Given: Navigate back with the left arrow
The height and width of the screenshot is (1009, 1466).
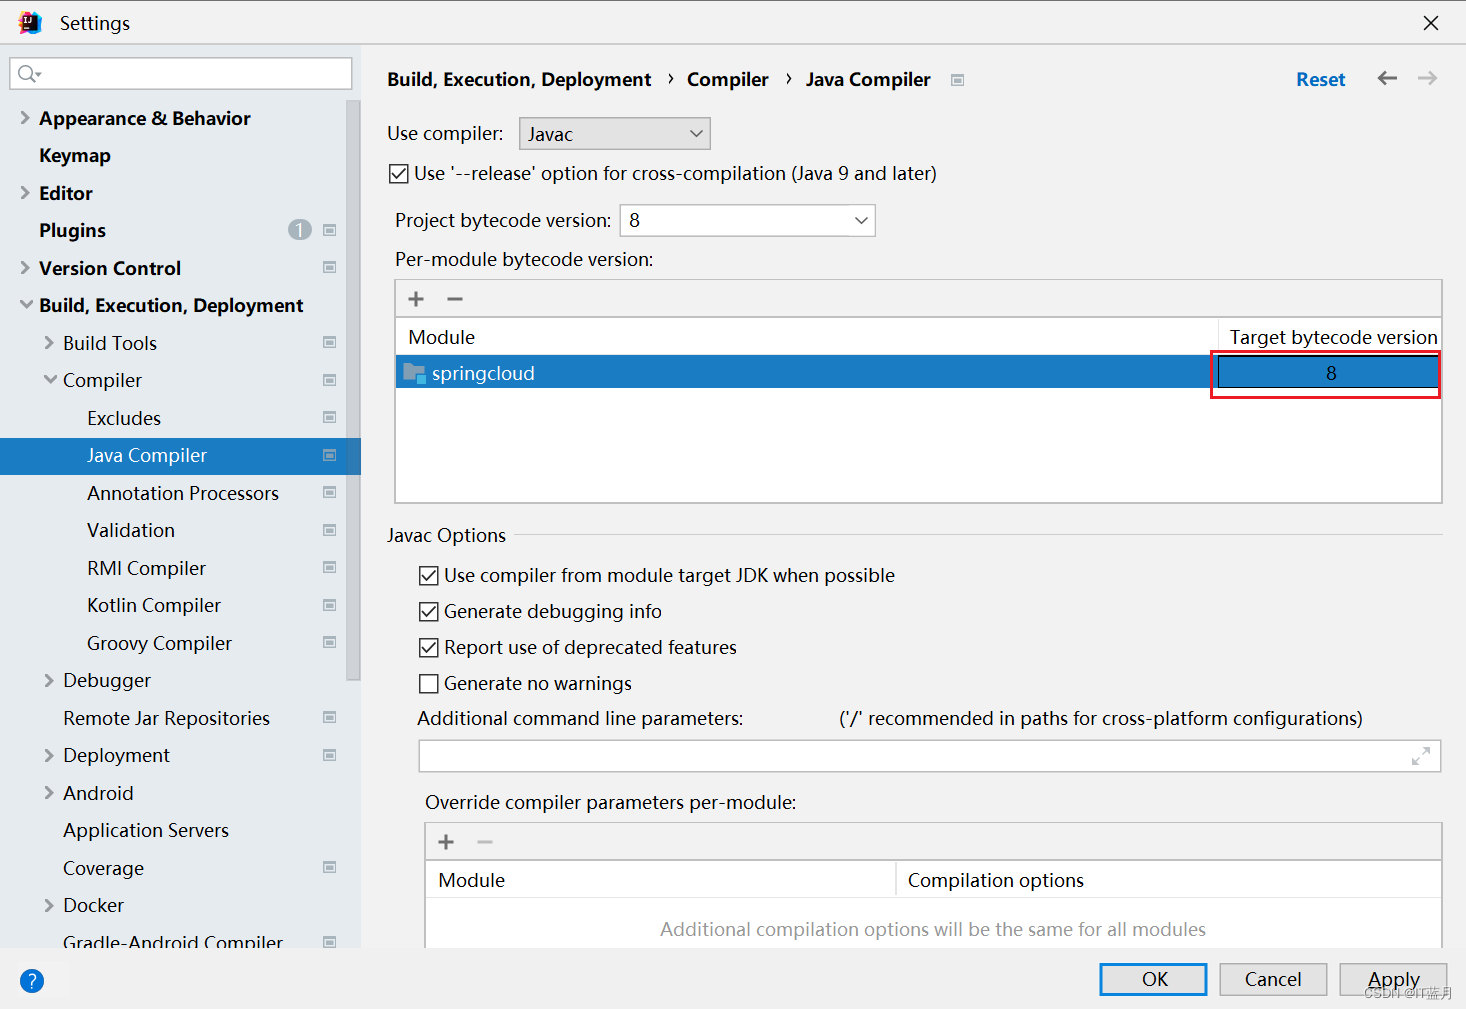Looking at the screenshot, I should click(1387, 78).
